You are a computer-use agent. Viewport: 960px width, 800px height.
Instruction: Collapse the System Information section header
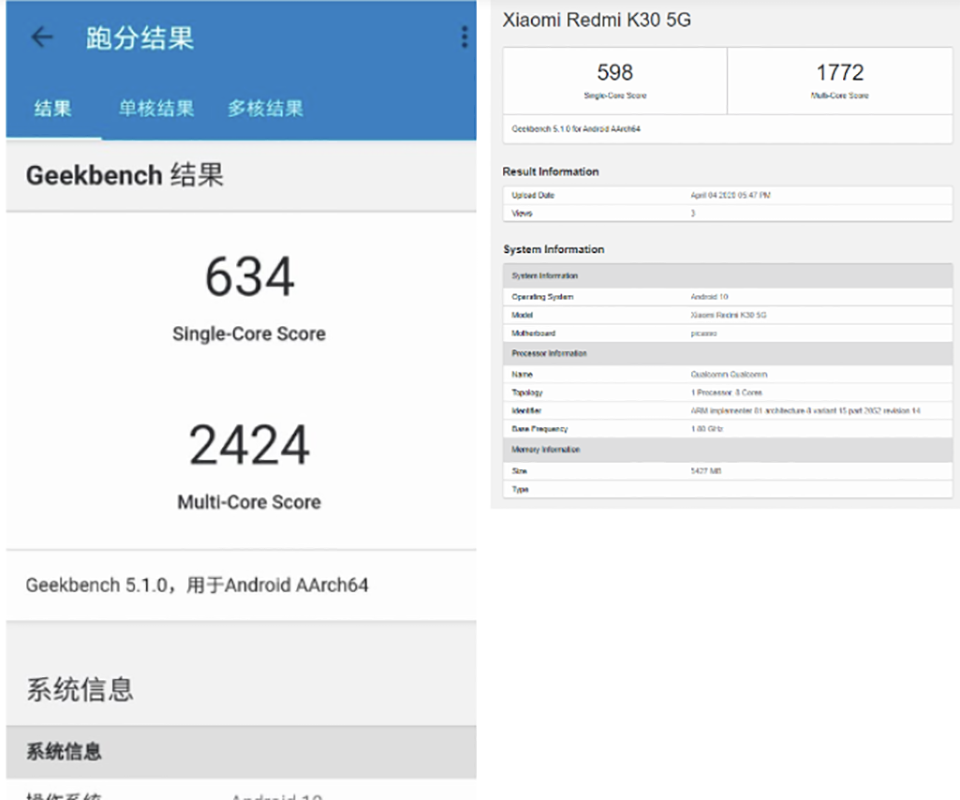click(727, 275)
